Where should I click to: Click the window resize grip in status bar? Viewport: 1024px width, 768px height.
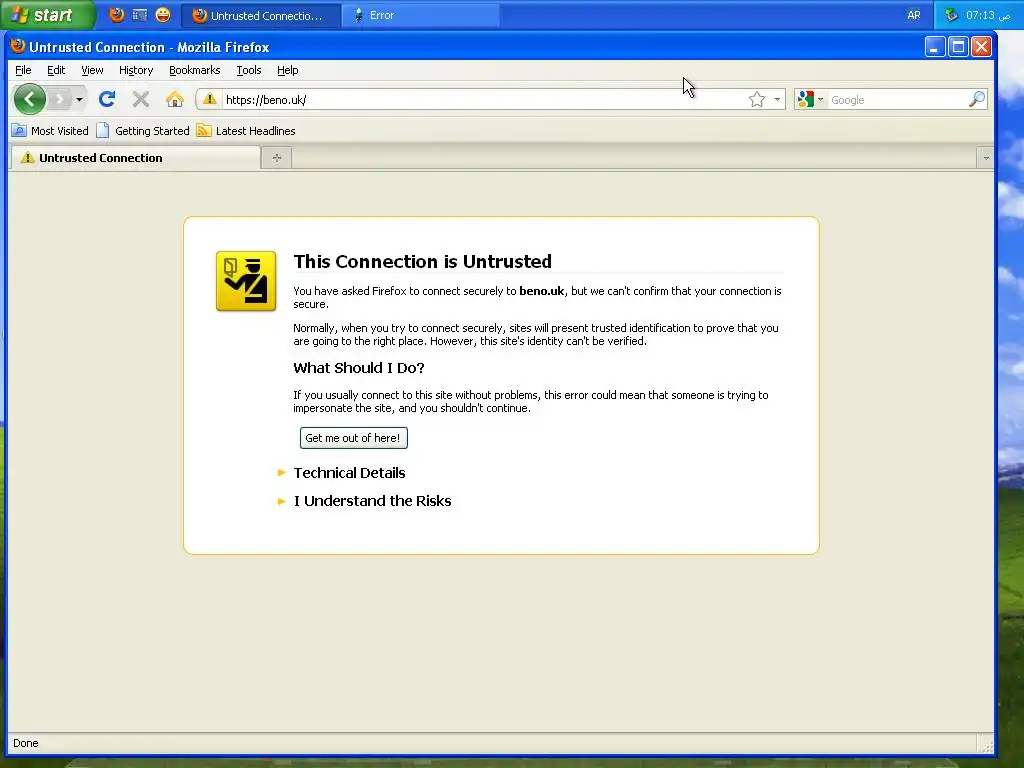pos(986,745)
